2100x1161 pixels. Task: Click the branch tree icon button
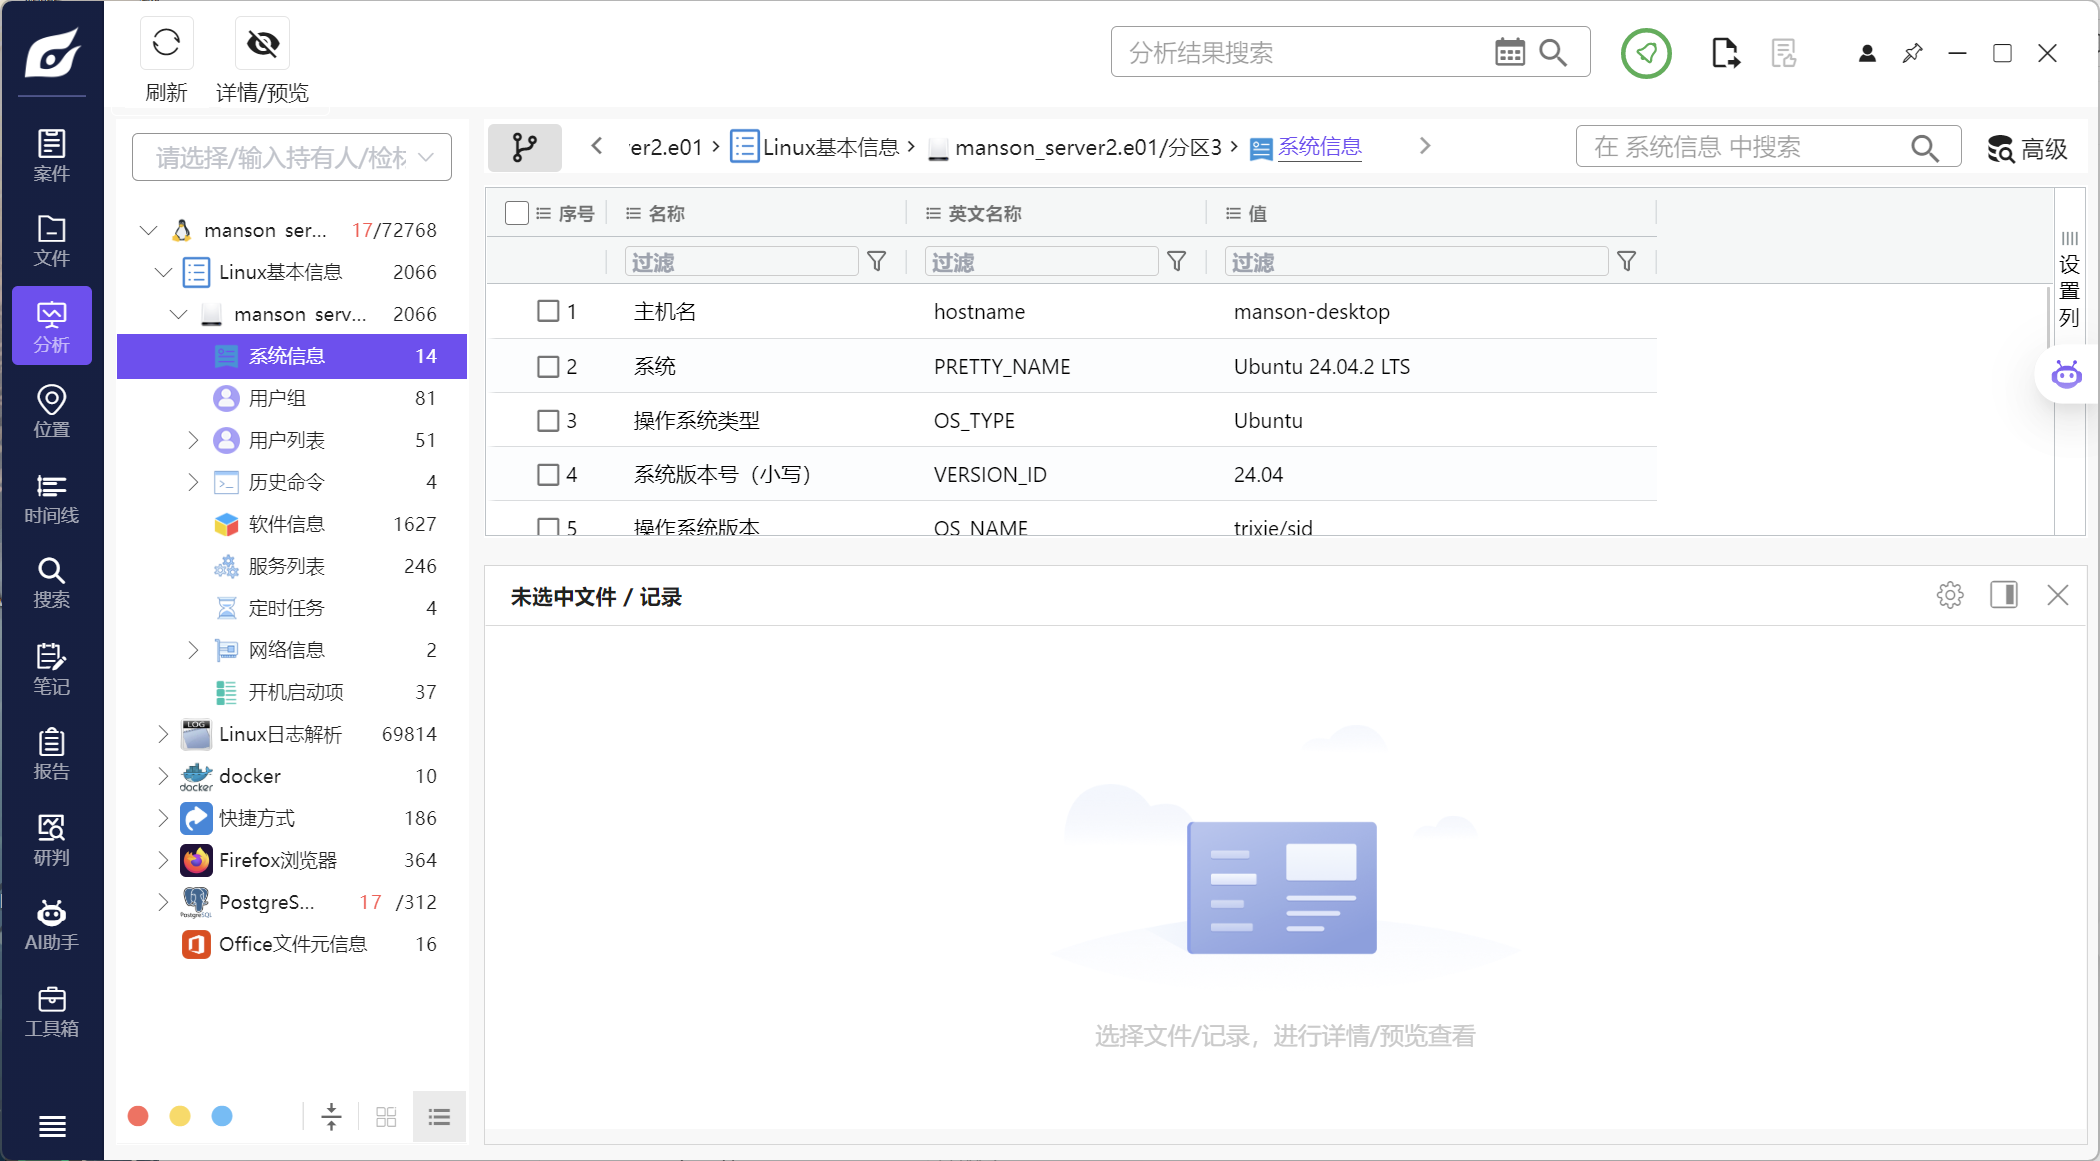524,148
